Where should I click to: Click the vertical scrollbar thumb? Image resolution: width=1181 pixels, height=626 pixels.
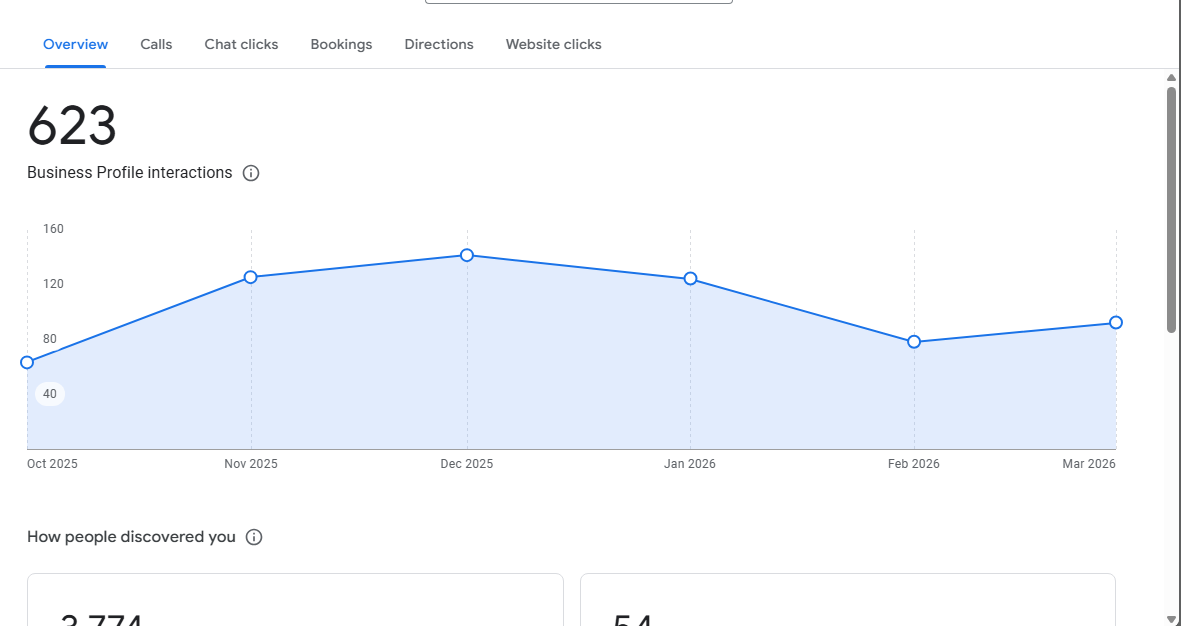[x=1171, y=209]
